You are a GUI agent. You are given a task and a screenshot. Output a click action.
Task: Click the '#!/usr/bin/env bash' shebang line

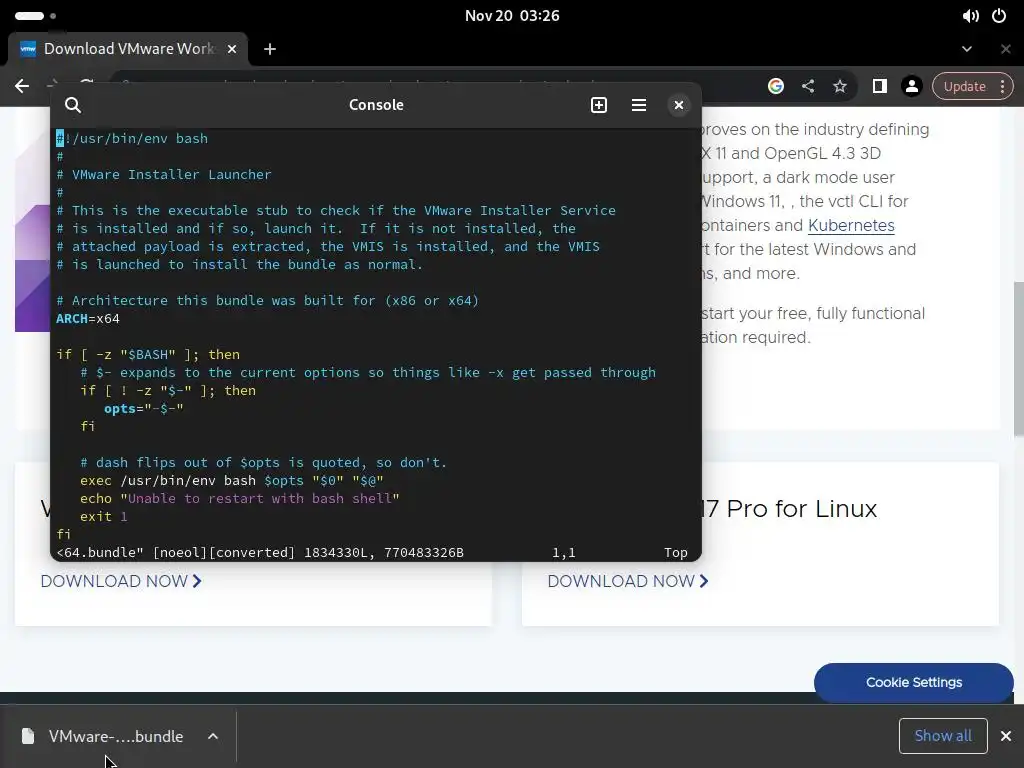click(132, 138)
